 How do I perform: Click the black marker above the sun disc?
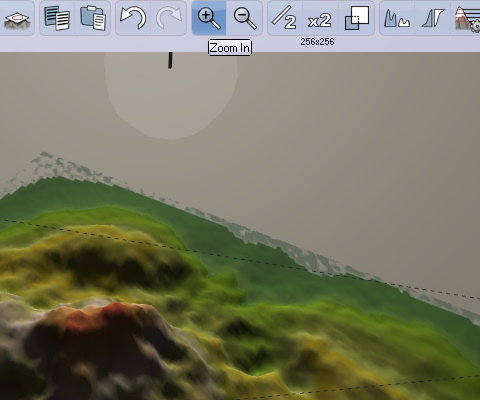pyautogui.click(x=170, y=60)
